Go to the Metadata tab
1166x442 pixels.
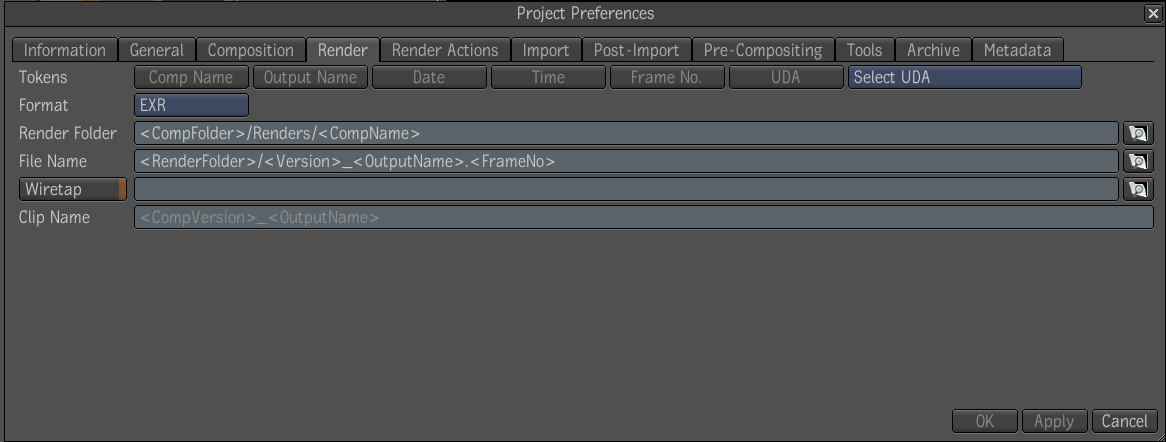point(1017,50)
